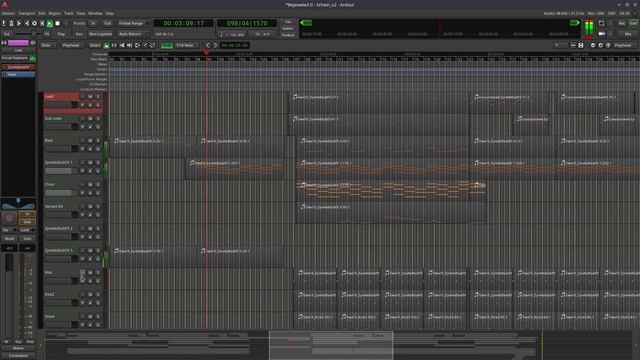Click the Lead strip purple color bar
This screenshot has width=640, height=360.
pos(18,43)
